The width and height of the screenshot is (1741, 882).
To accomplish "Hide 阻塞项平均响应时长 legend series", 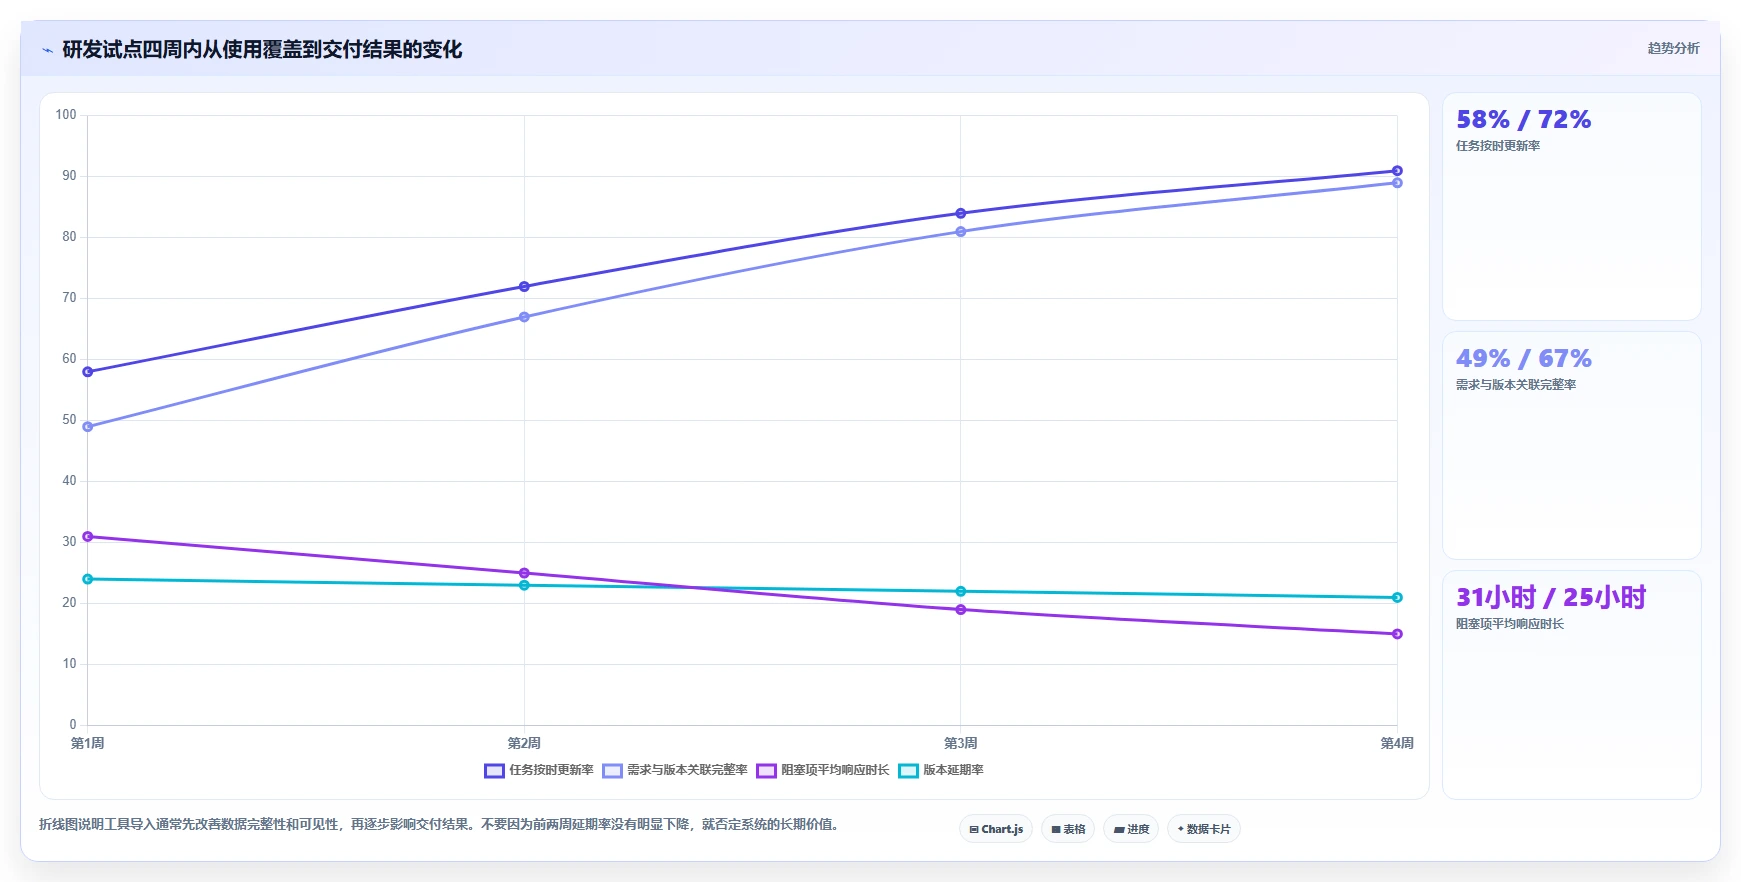I will (823, 770).
